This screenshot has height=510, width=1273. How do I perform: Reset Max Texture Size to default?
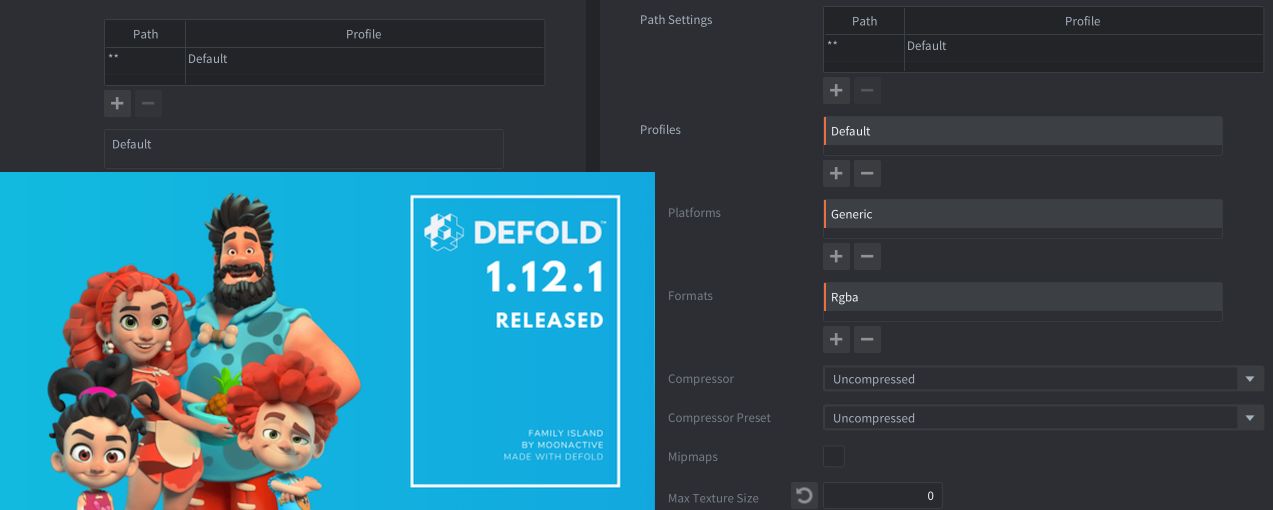(x=804, y=495)
